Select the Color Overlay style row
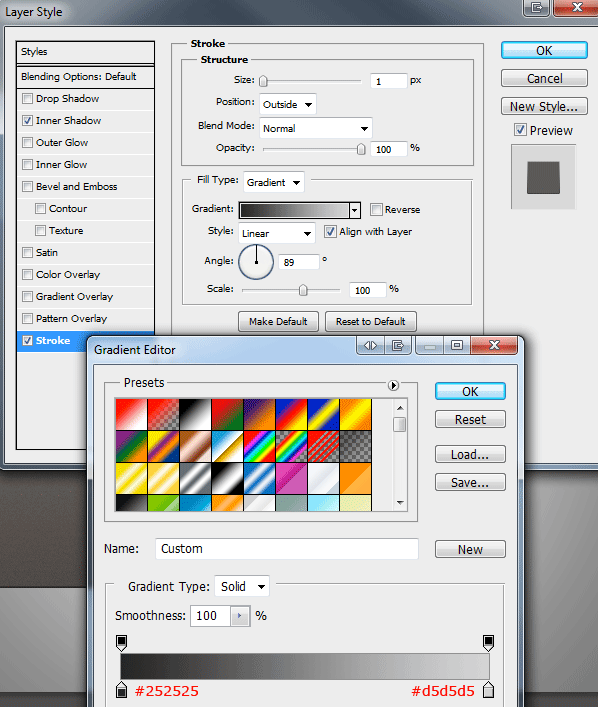The width and height of the screenshot is (598, 707). pyautogui.click(x=85, y=275)
